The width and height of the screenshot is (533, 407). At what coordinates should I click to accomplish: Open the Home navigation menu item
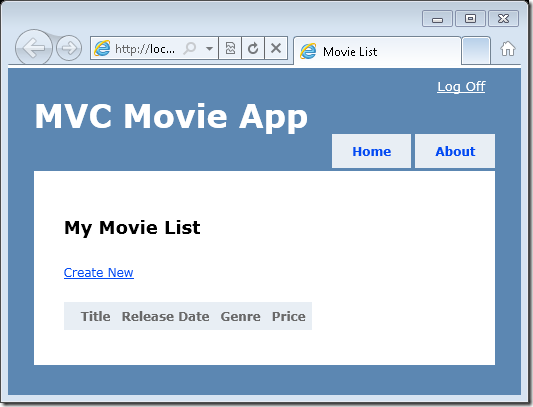[372, 151]
